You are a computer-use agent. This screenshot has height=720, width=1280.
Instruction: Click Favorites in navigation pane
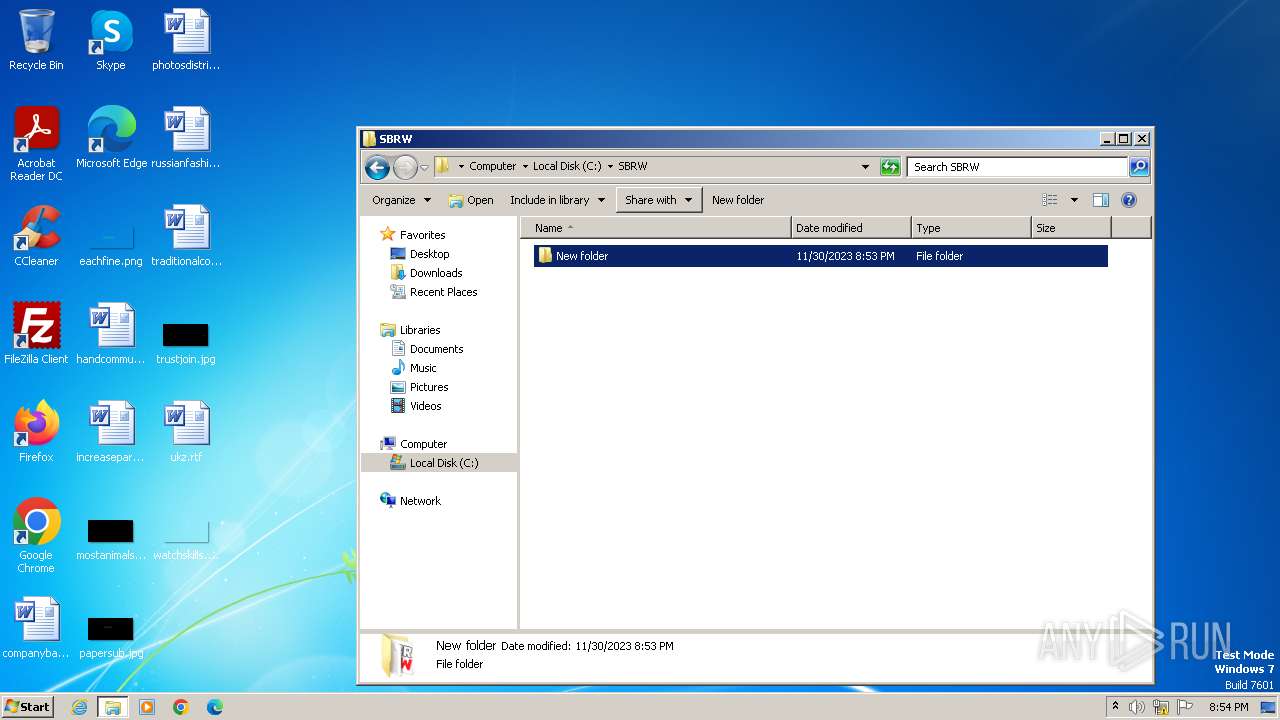pyautogui.click(x=422, y=235)
